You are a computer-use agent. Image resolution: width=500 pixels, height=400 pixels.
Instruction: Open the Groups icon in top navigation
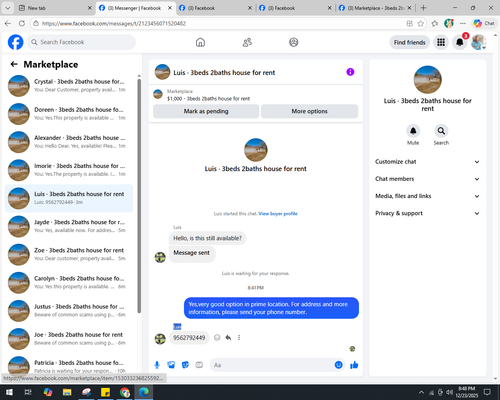[294, 42]
